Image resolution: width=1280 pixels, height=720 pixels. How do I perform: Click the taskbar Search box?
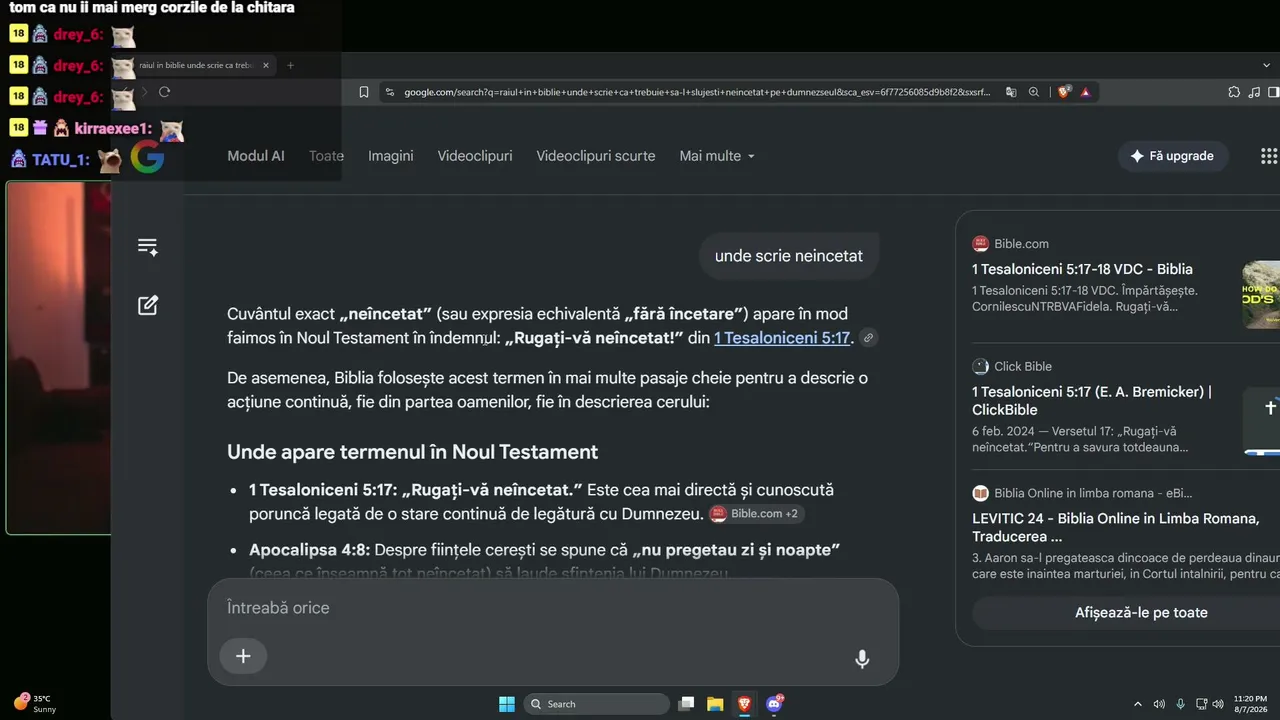(597, 704)
